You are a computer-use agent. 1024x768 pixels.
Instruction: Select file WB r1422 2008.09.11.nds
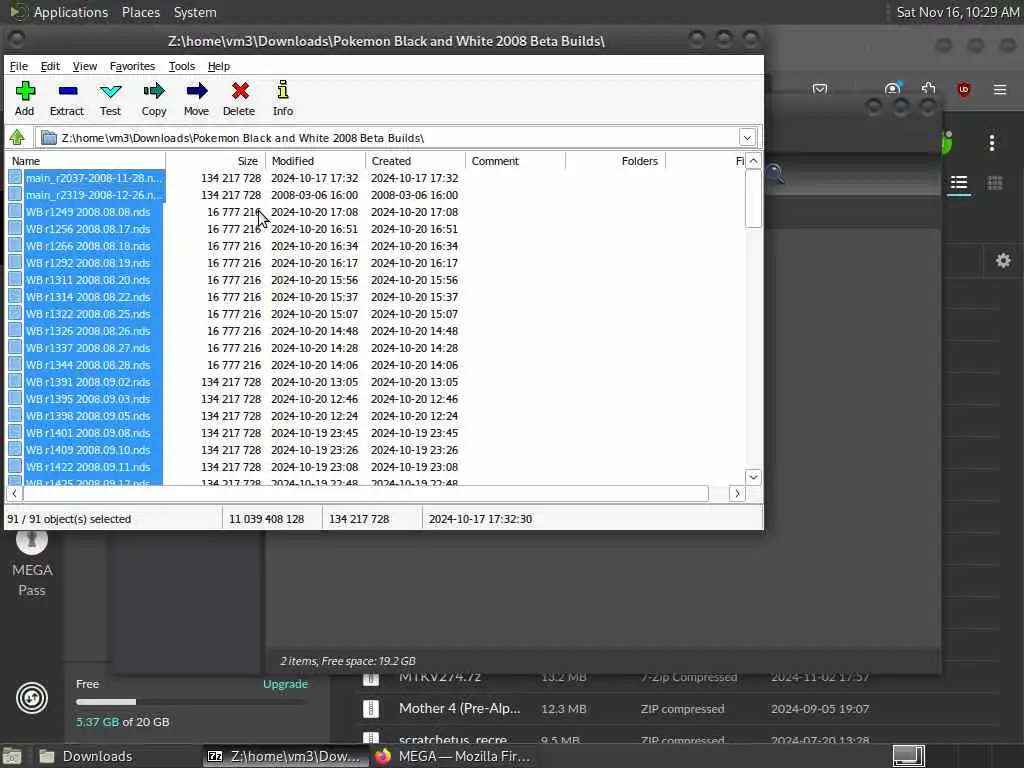(88, 466)
